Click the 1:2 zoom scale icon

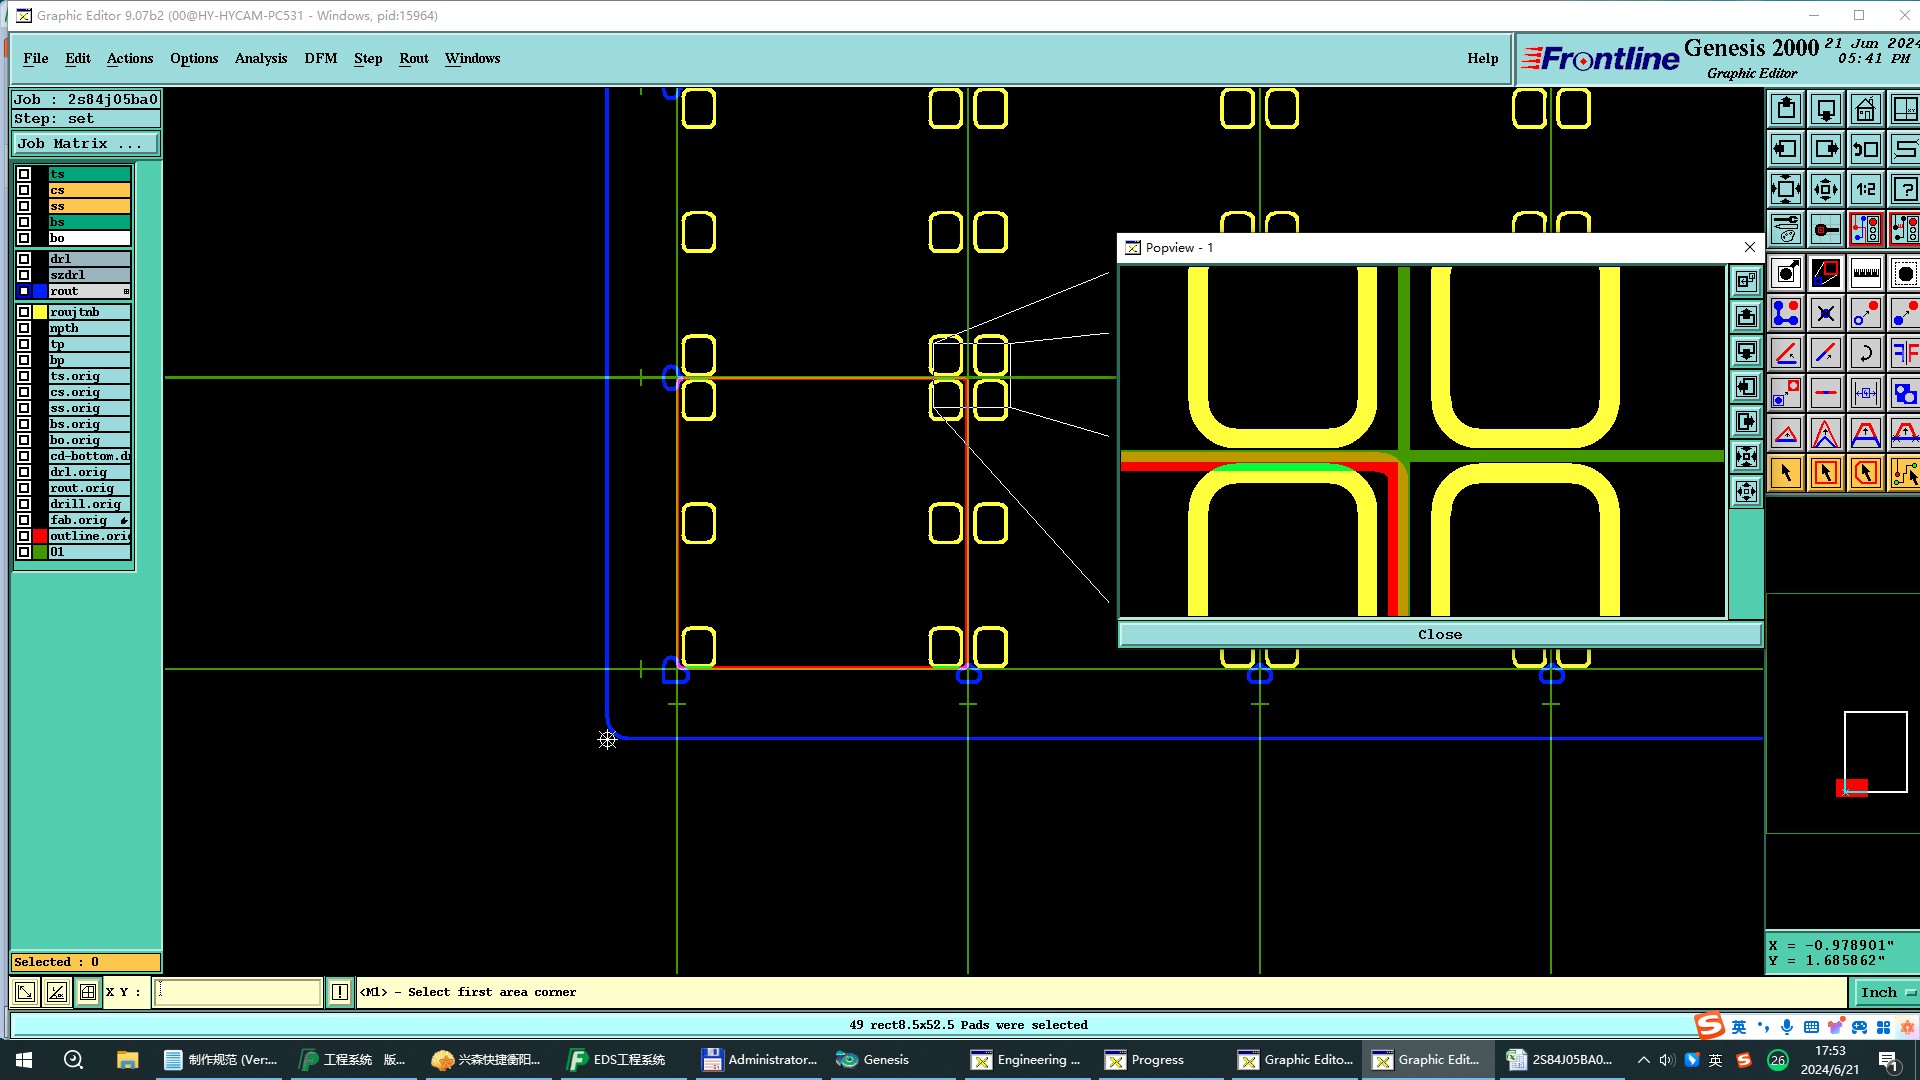[1865, 189]
